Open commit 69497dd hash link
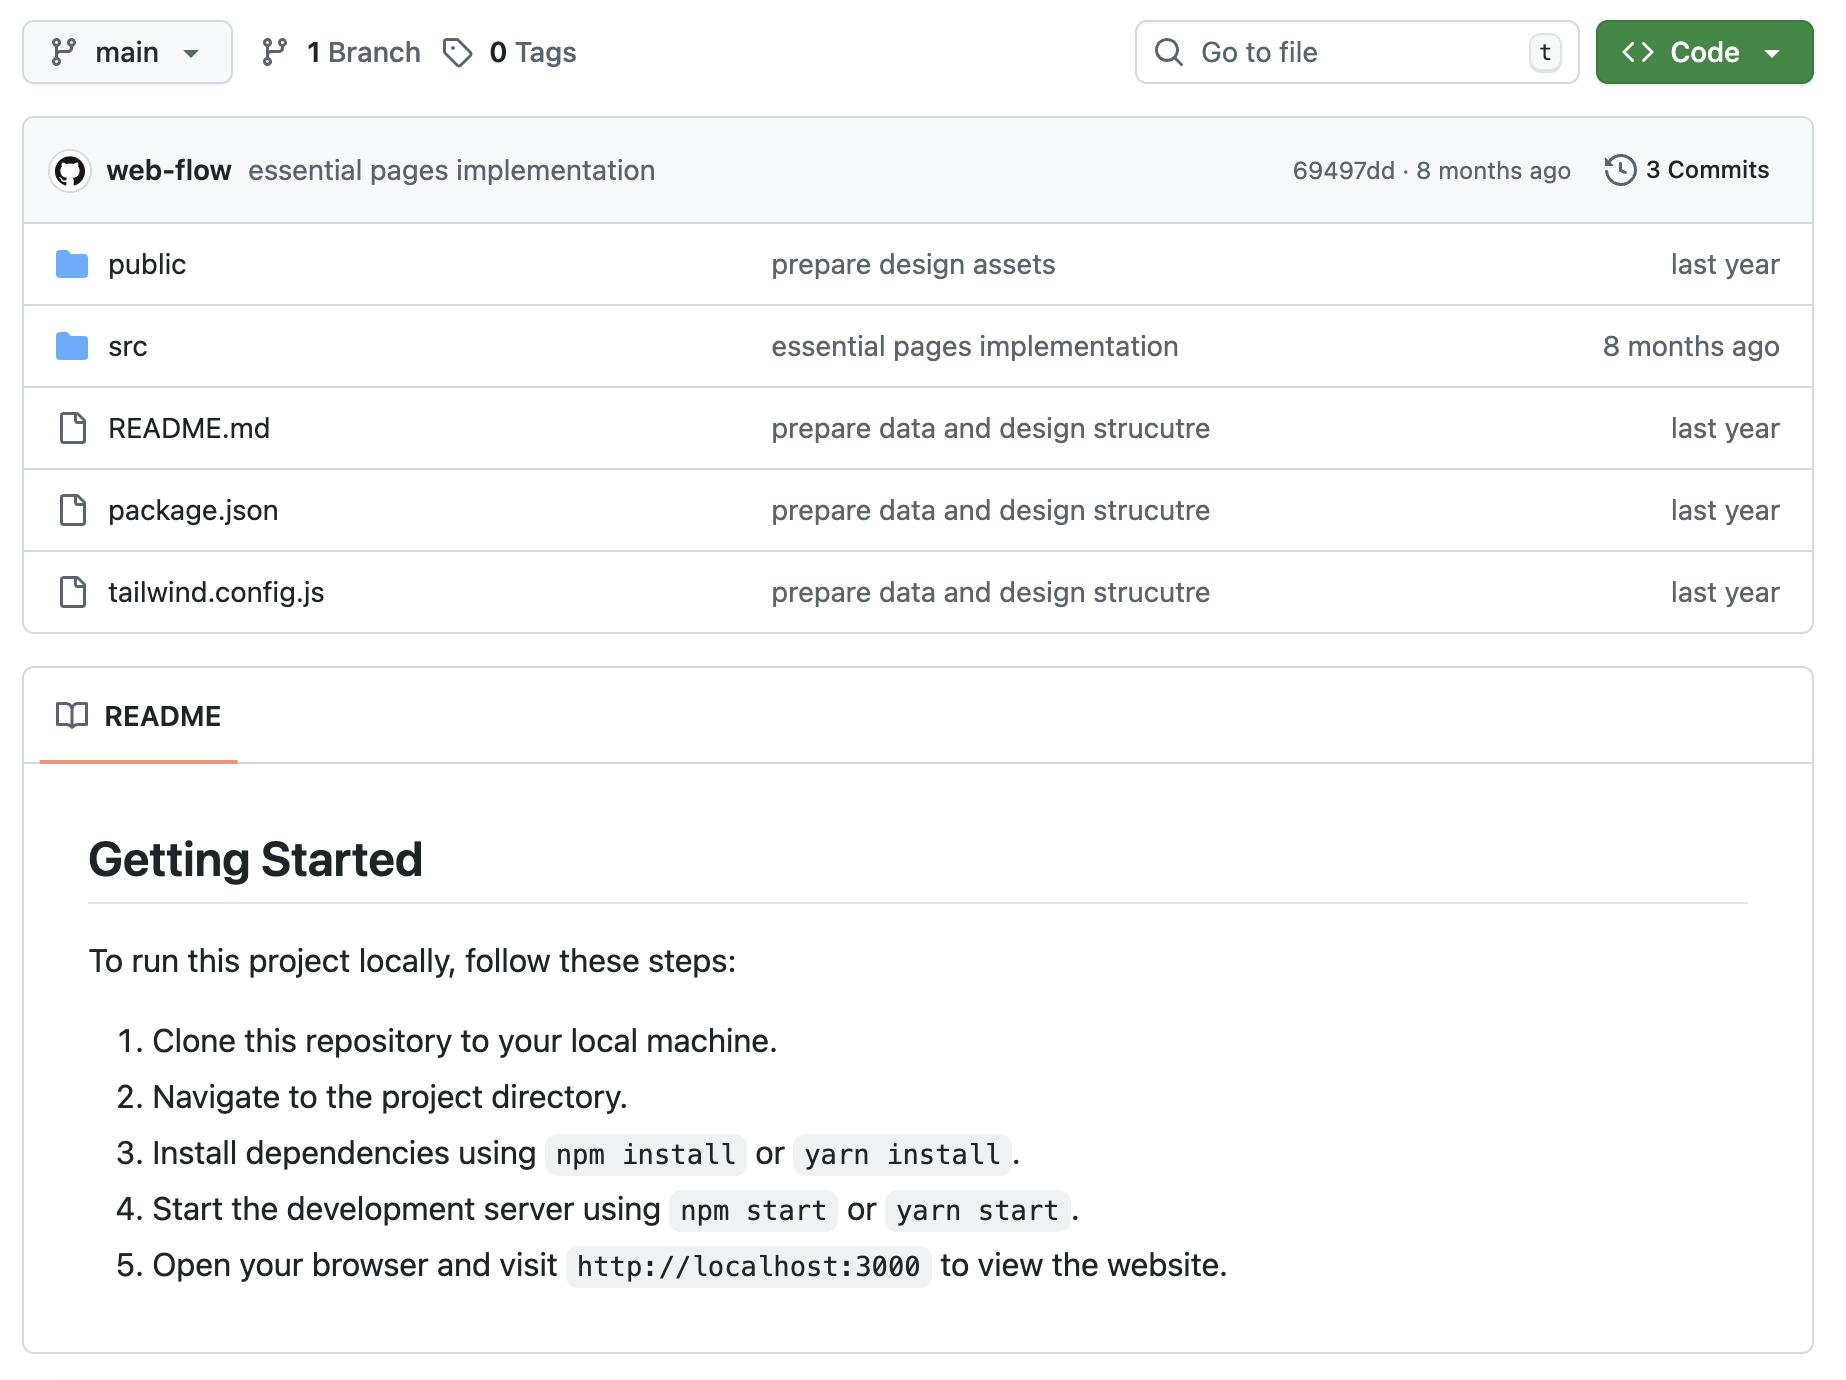1846x1380 pixels. tap(1343, 171)
